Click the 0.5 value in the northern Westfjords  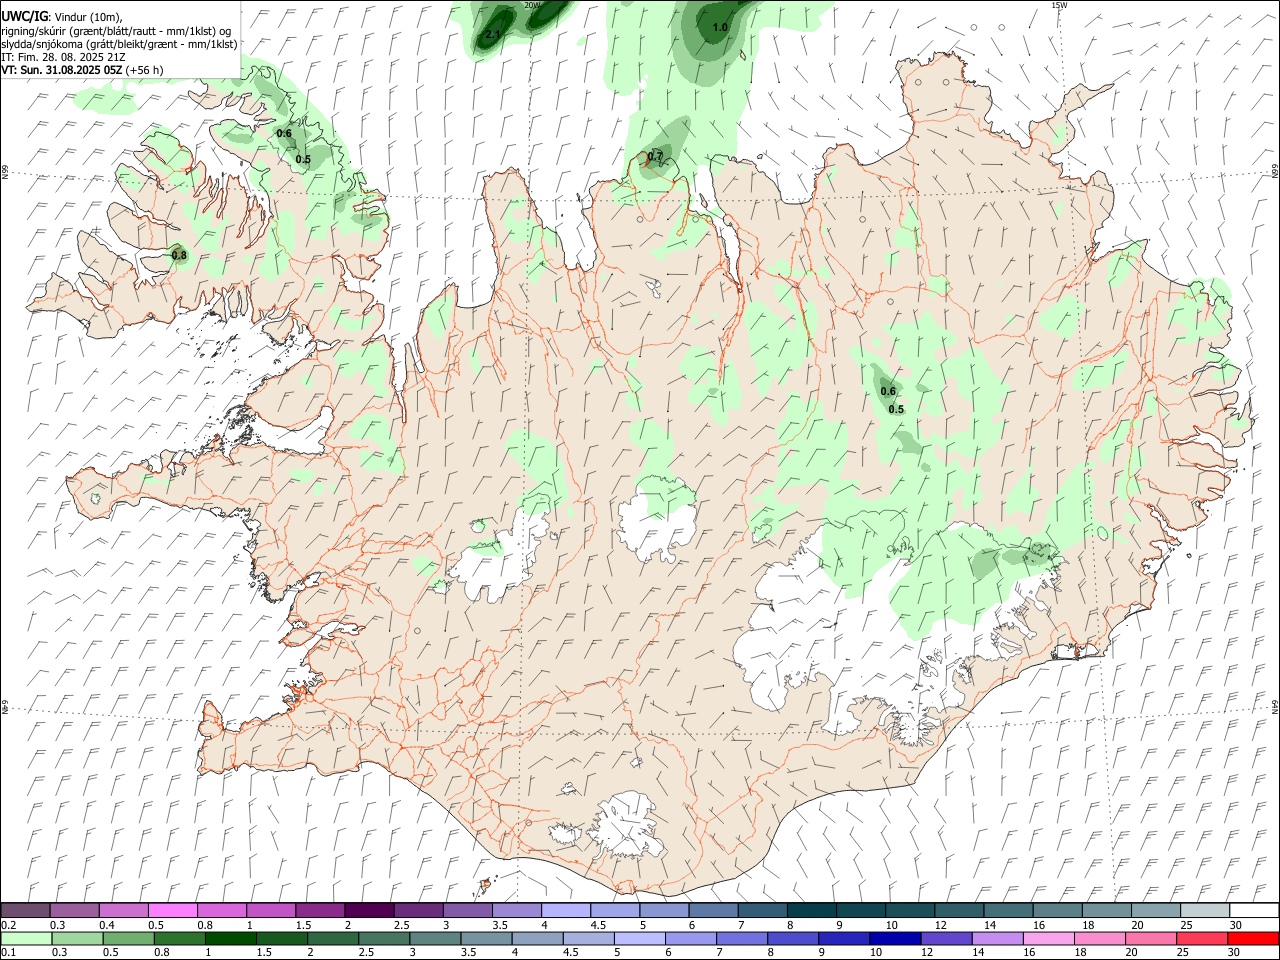(x=303, y=159)
